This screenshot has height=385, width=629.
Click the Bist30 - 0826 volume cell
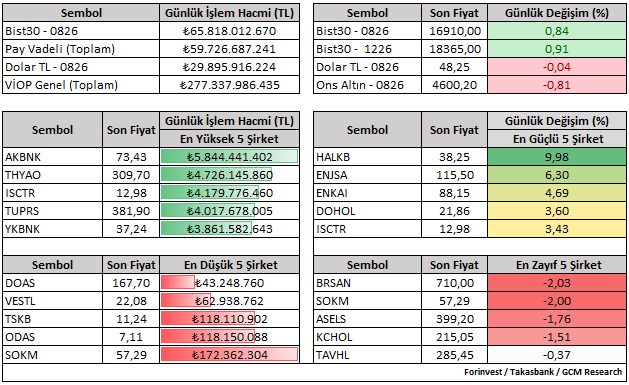229,31
